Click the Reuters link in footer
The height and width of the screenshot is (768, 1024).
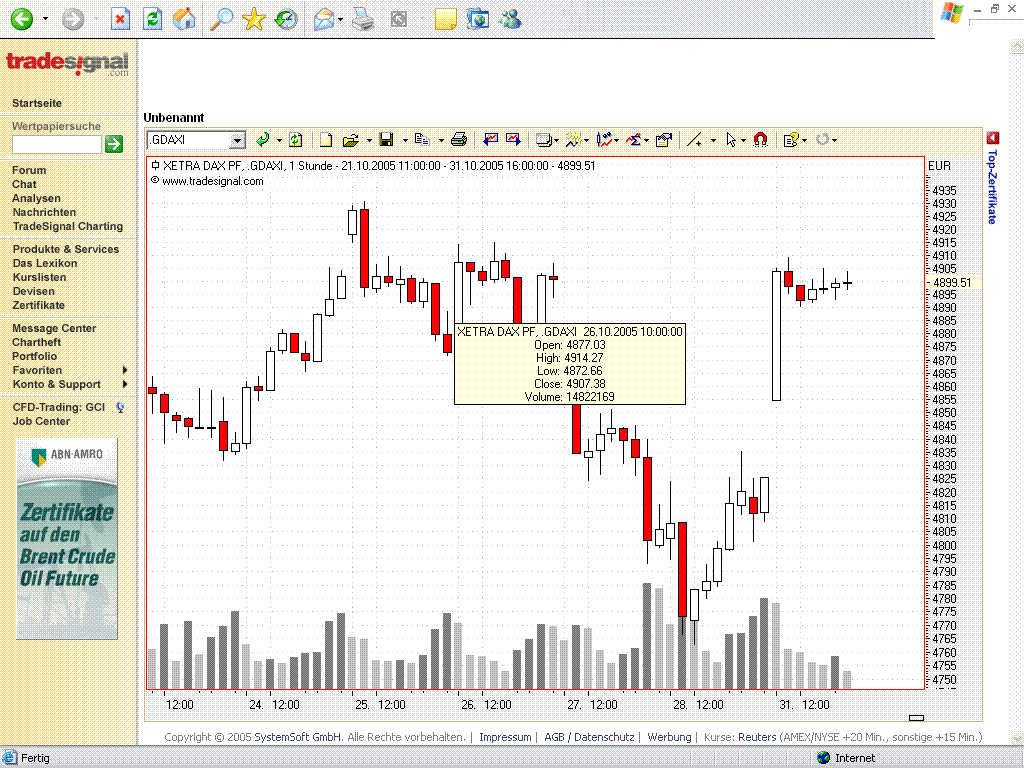757,737
